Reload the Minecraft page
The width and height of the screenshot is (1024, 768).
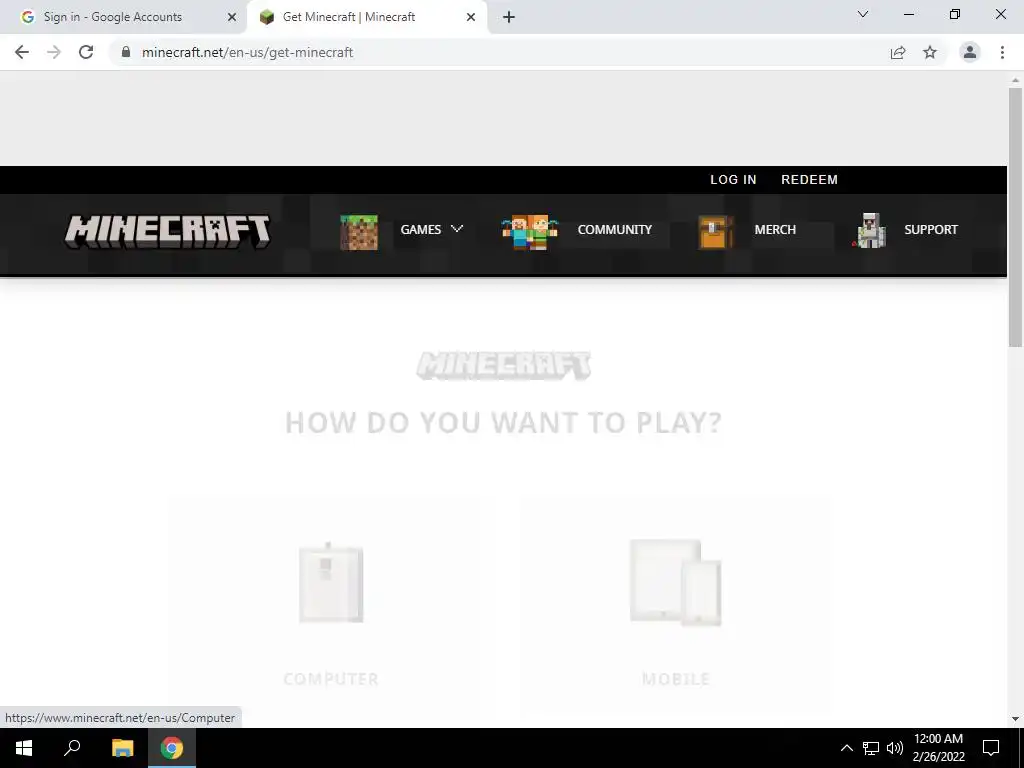click(86, 52)
